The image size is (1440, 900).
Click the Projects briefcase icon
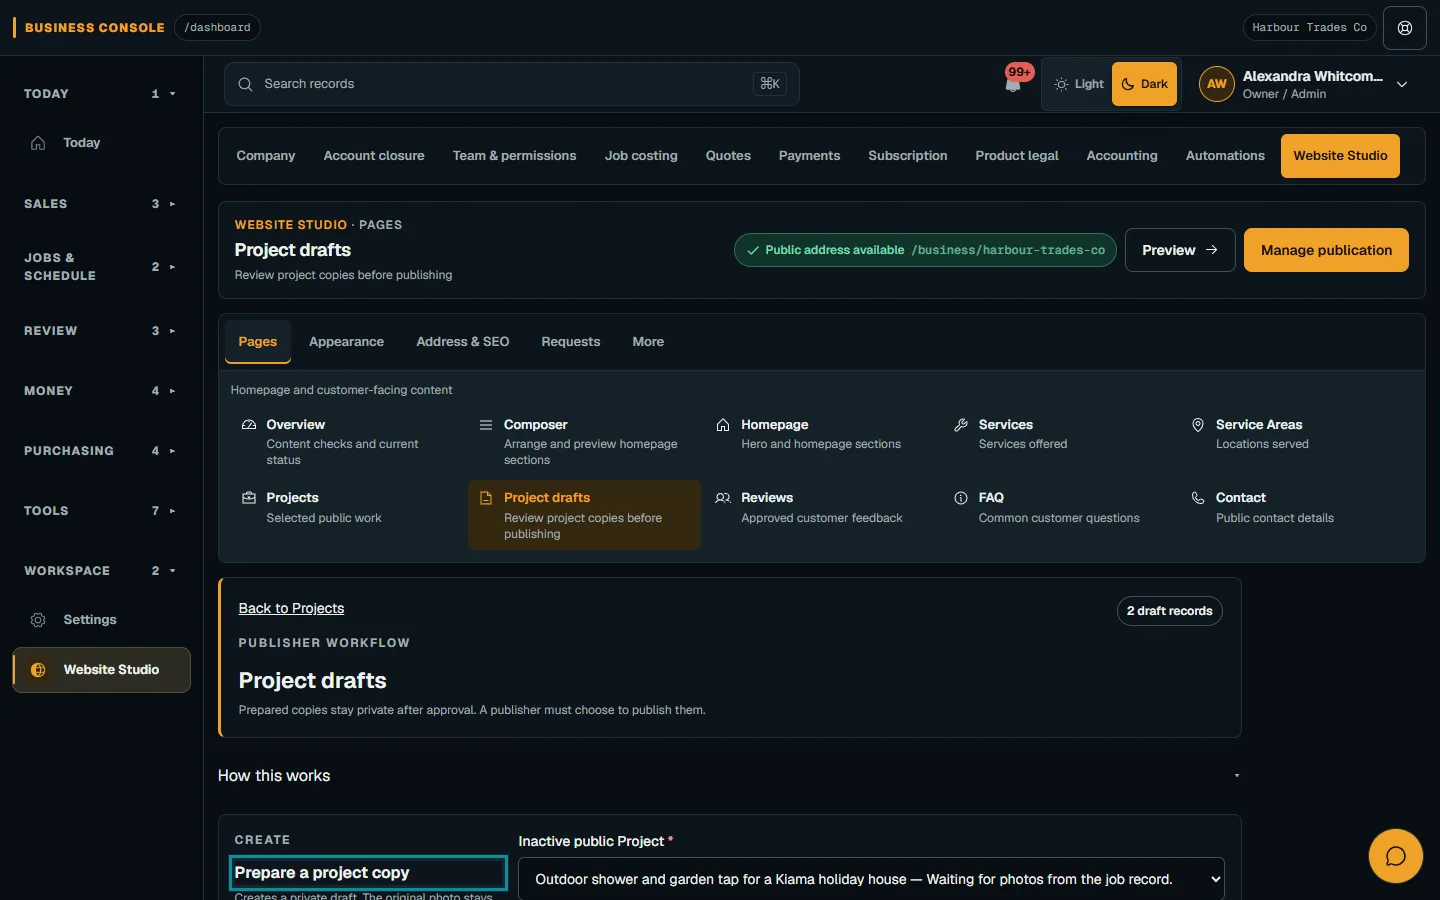pos(249,498)
